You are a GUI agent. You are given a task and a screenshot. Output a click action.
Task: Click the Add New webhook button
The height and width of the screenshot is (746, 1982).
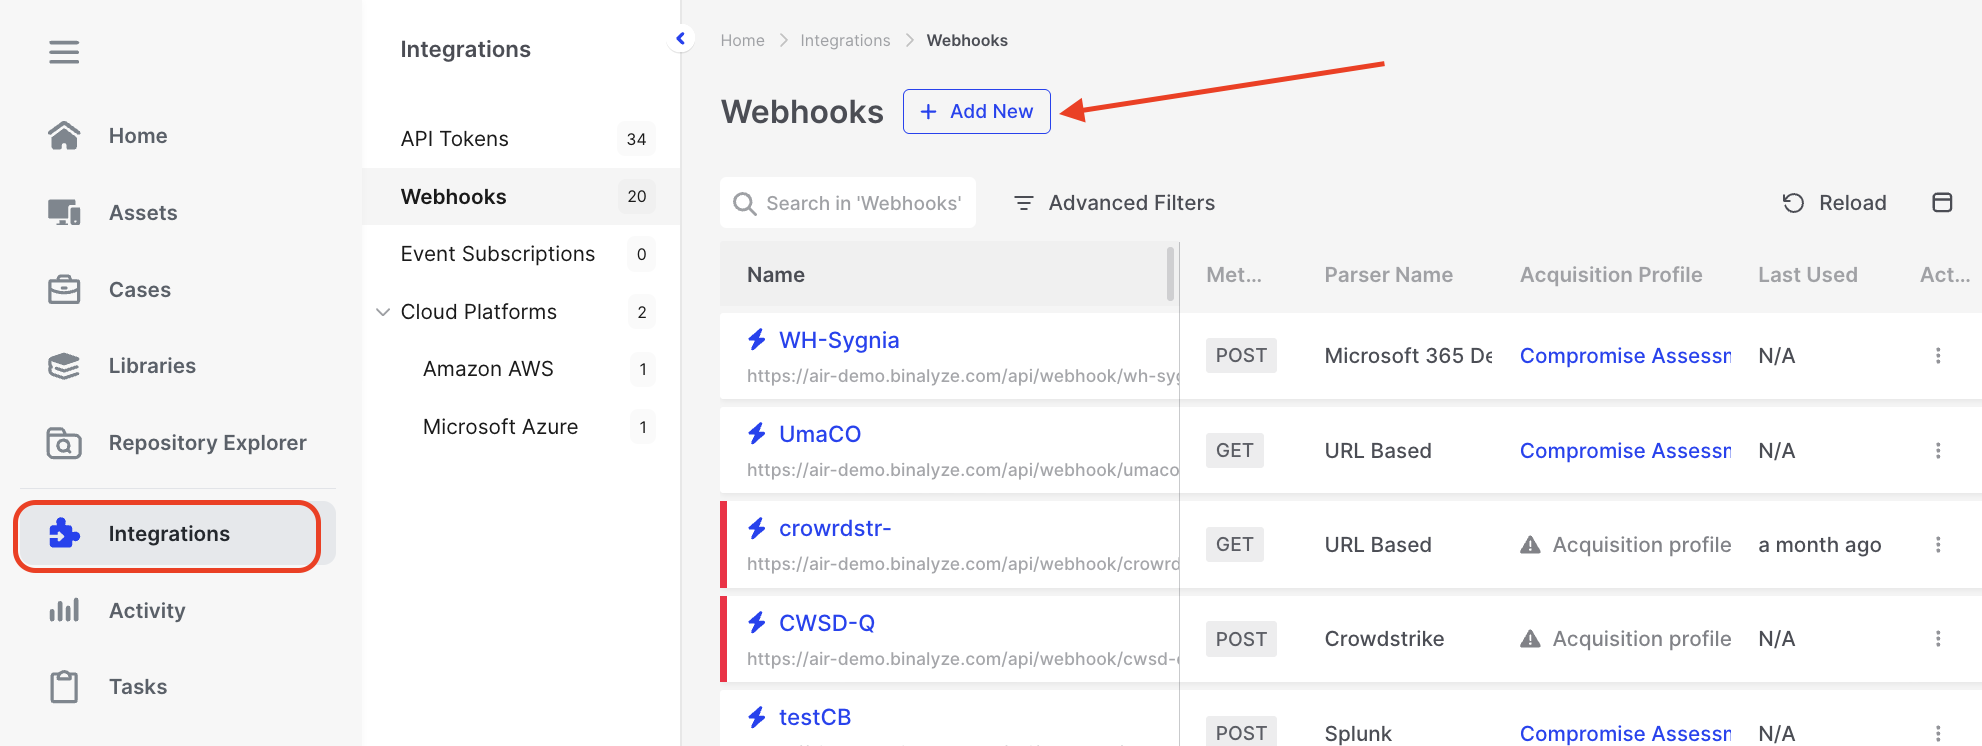976,111
